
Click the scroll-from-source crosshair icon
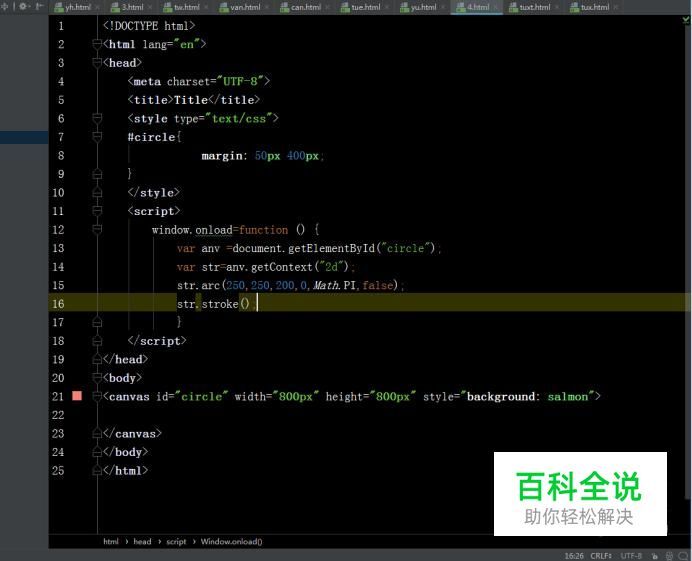pos(4,7)
